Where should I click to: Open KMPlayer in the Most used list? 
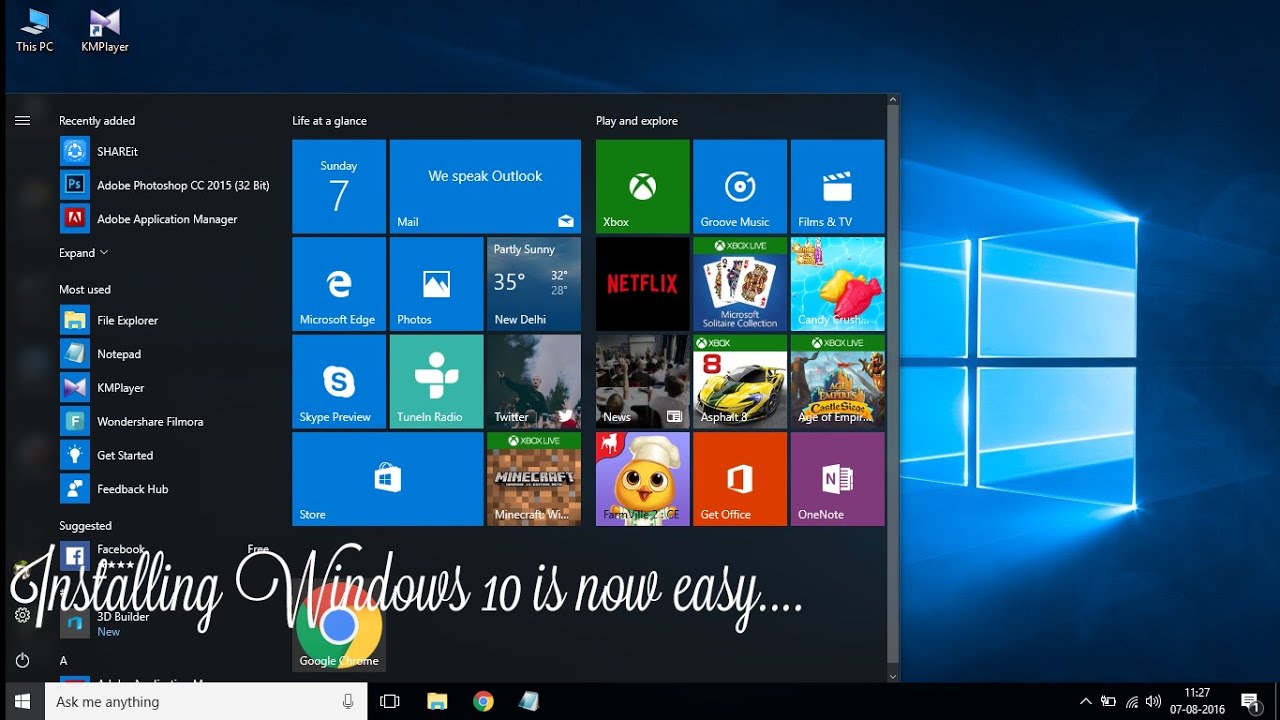click(x=165, y=388)
